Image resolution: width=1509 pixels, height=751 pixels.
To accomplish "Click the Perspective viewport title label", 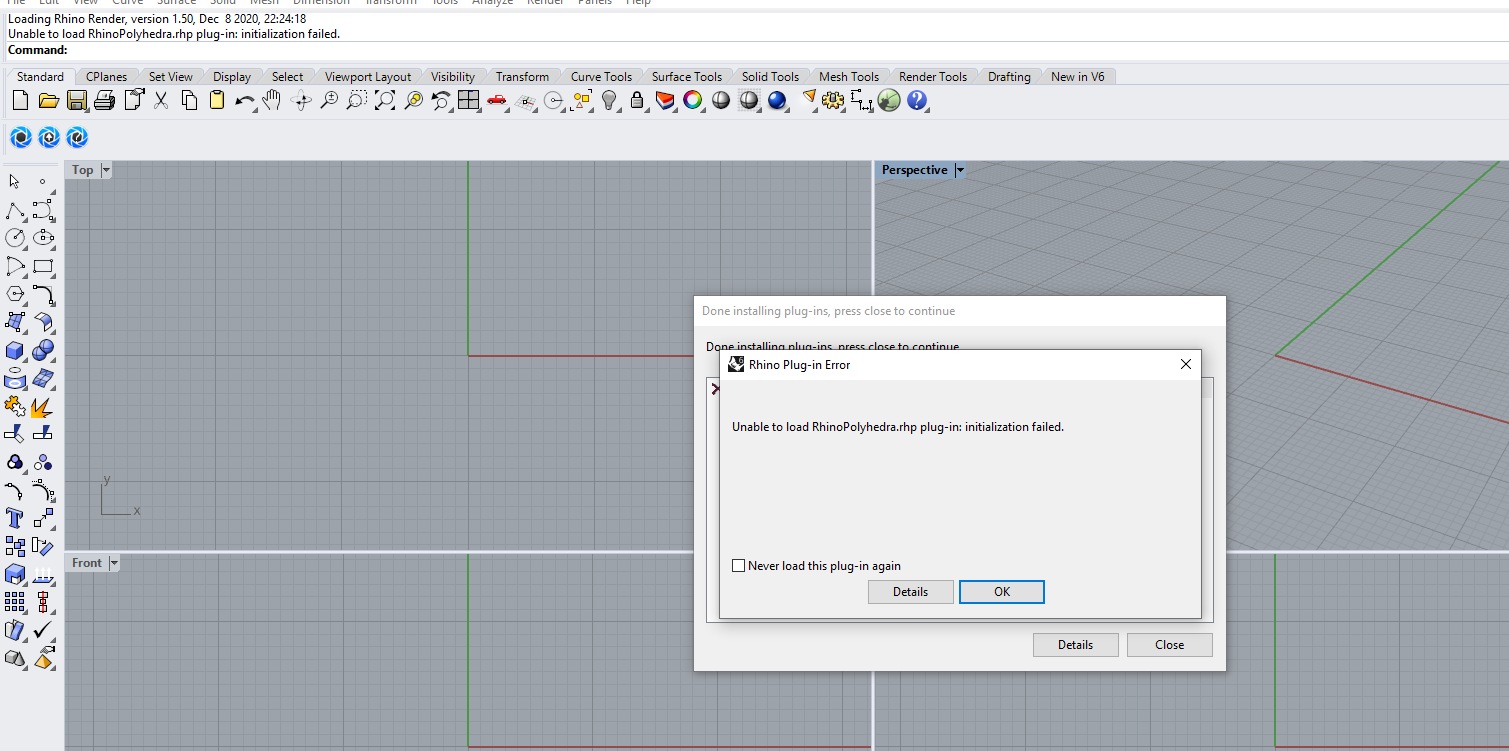I will 914,171.
